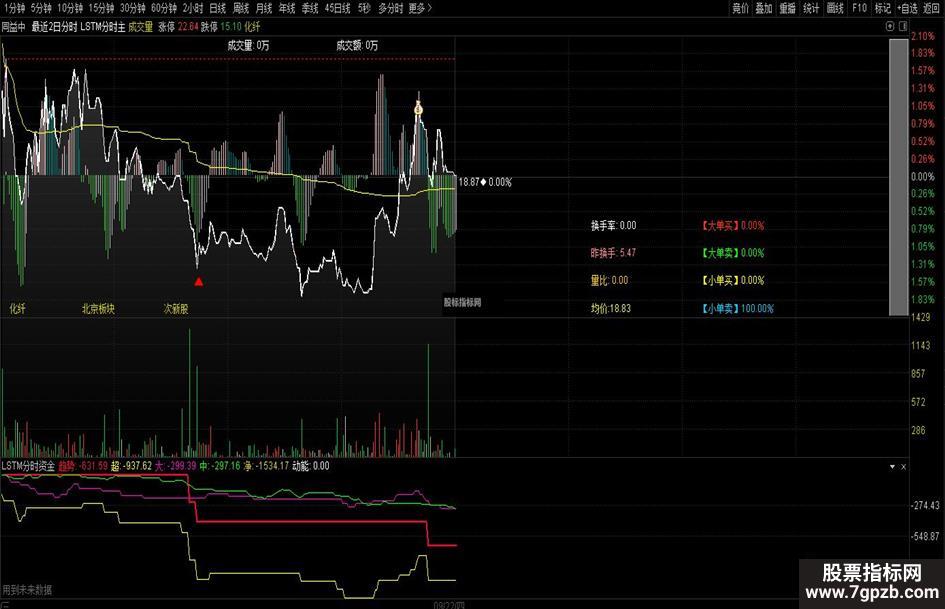Click the 【大单卖】0.00% entry
945x609 pixels.
732,253
